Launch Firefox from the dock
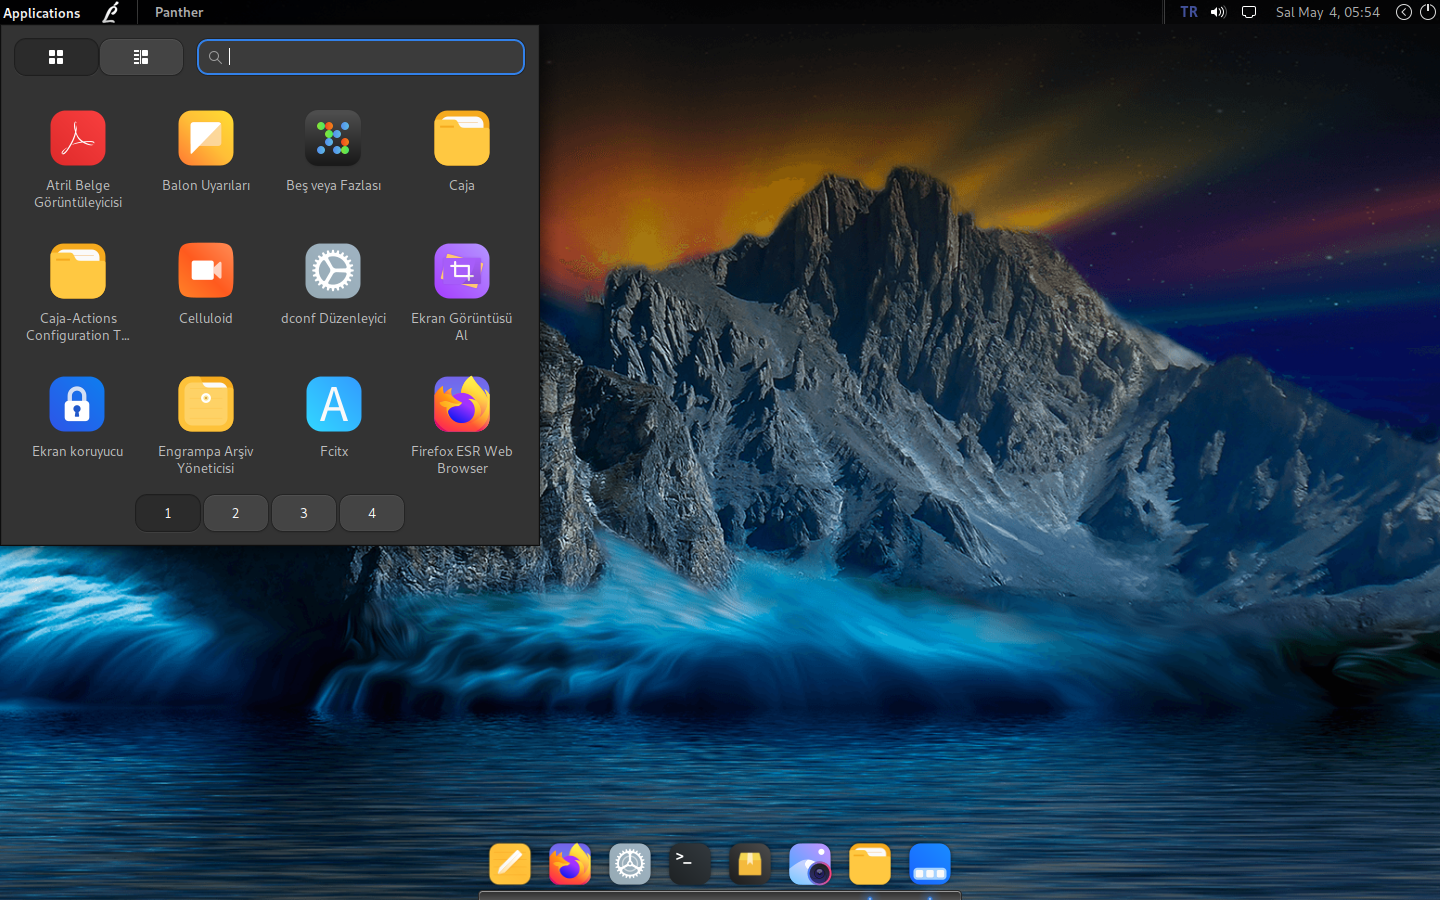 point(570,864)
